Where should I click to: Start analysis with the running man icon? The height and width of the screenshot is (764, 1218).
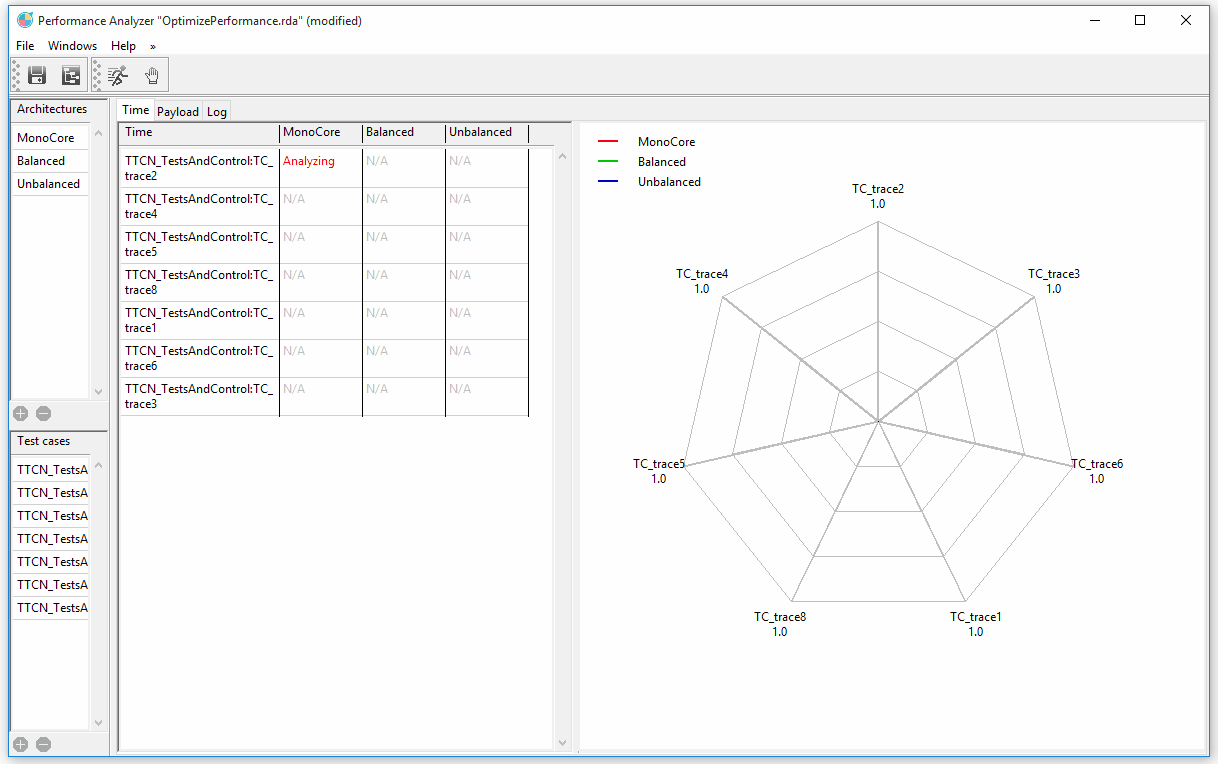pyautogui.click(x=118, y=75)
